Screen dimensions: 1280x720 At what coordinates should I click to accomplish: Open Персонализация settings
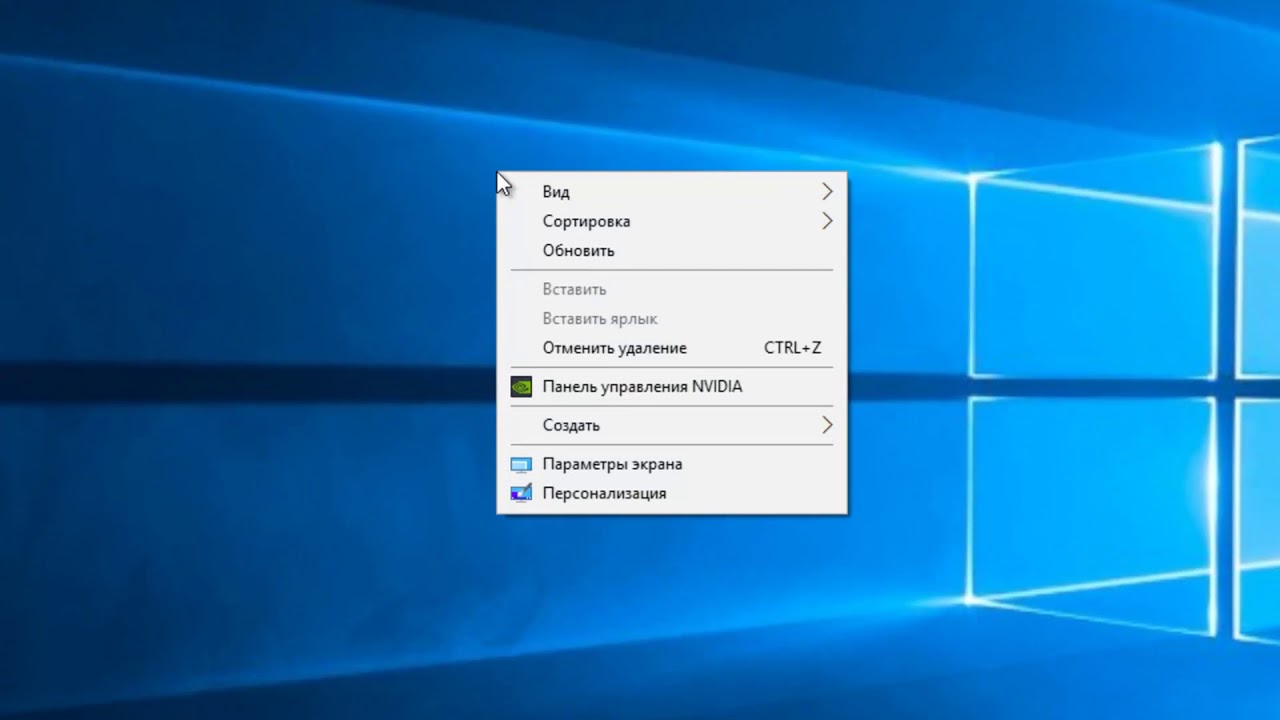[671, 493]
